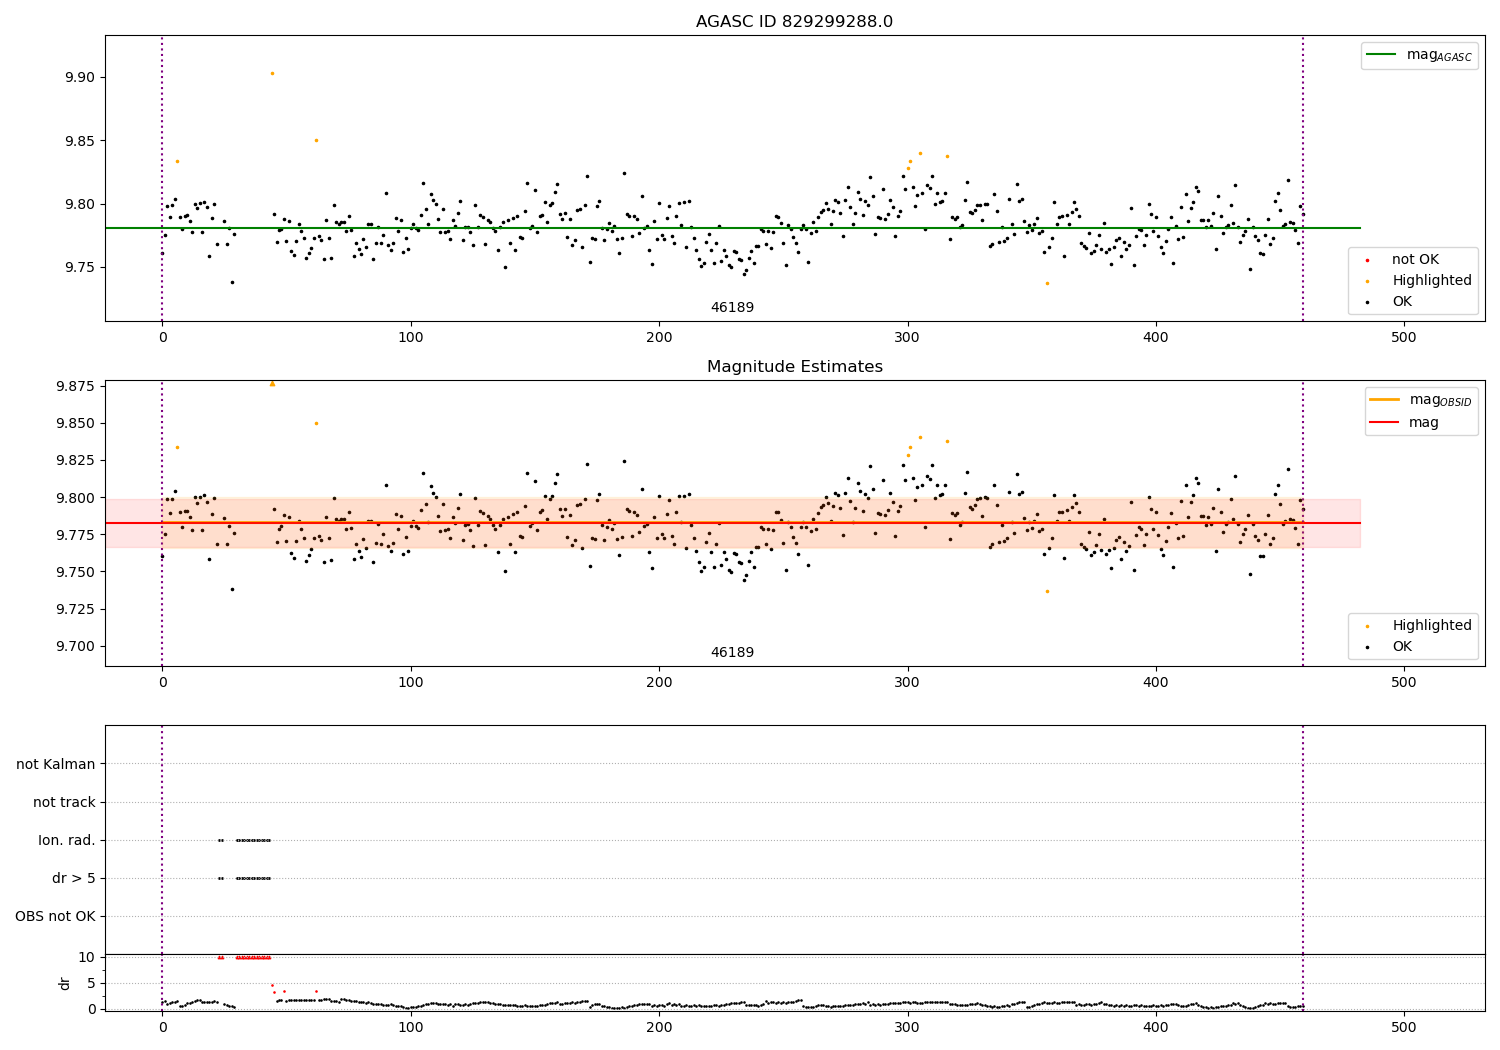Screen dimensions: 1500x1050
Task: Click the mag OBSID legend label
Action: click(x=1440, y=400)
